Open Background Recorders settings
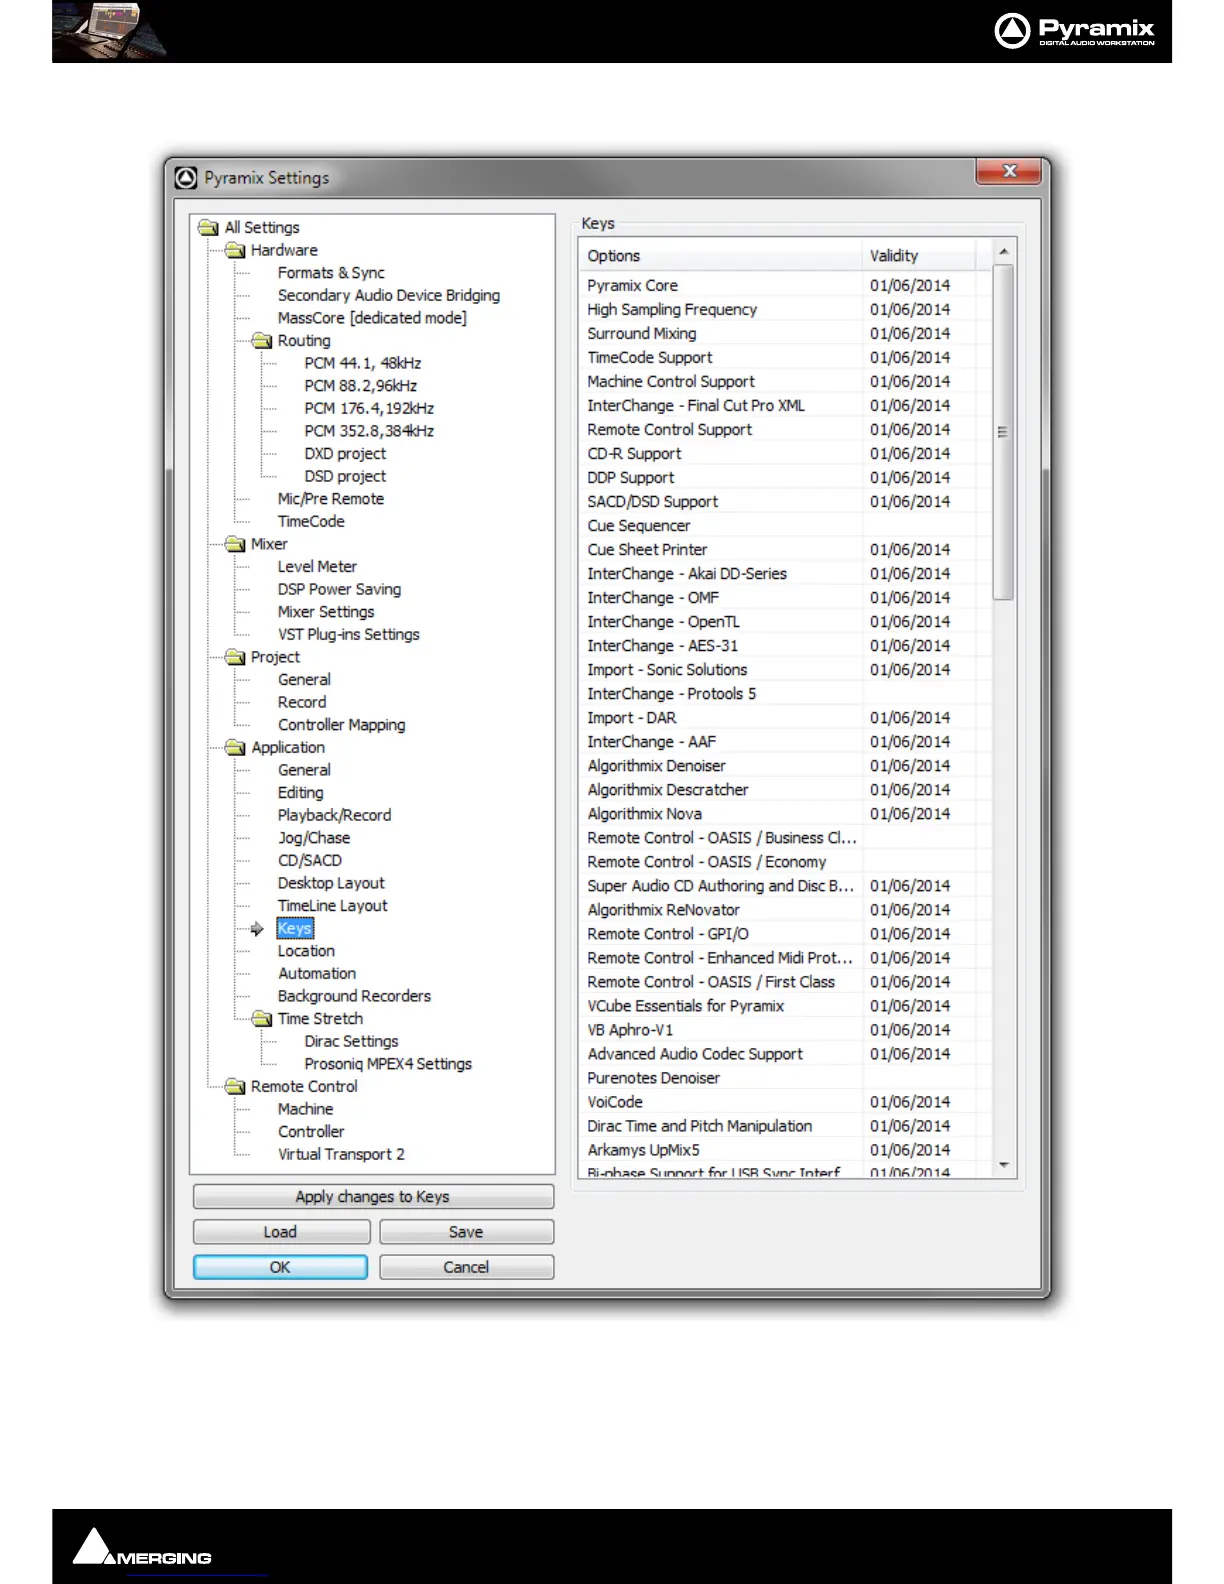 click(354, 997)
